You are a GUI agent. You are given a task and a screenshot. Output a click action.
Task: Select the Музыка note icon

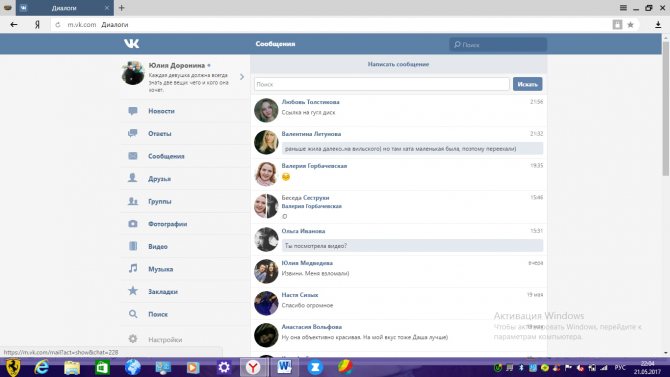133,268
